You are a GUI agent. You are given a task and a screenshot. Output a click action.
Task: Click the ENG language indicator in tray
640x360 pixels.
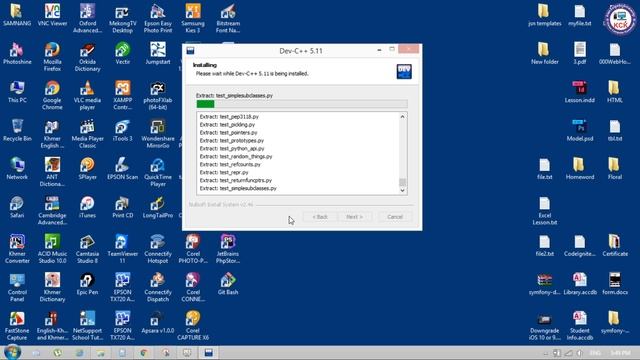(x=595, y=353)
